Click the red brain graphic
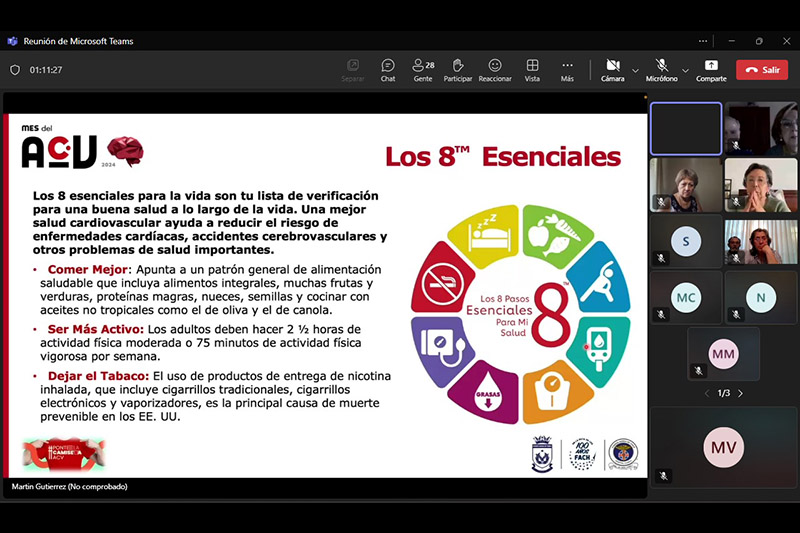 [x=125, y=151]
